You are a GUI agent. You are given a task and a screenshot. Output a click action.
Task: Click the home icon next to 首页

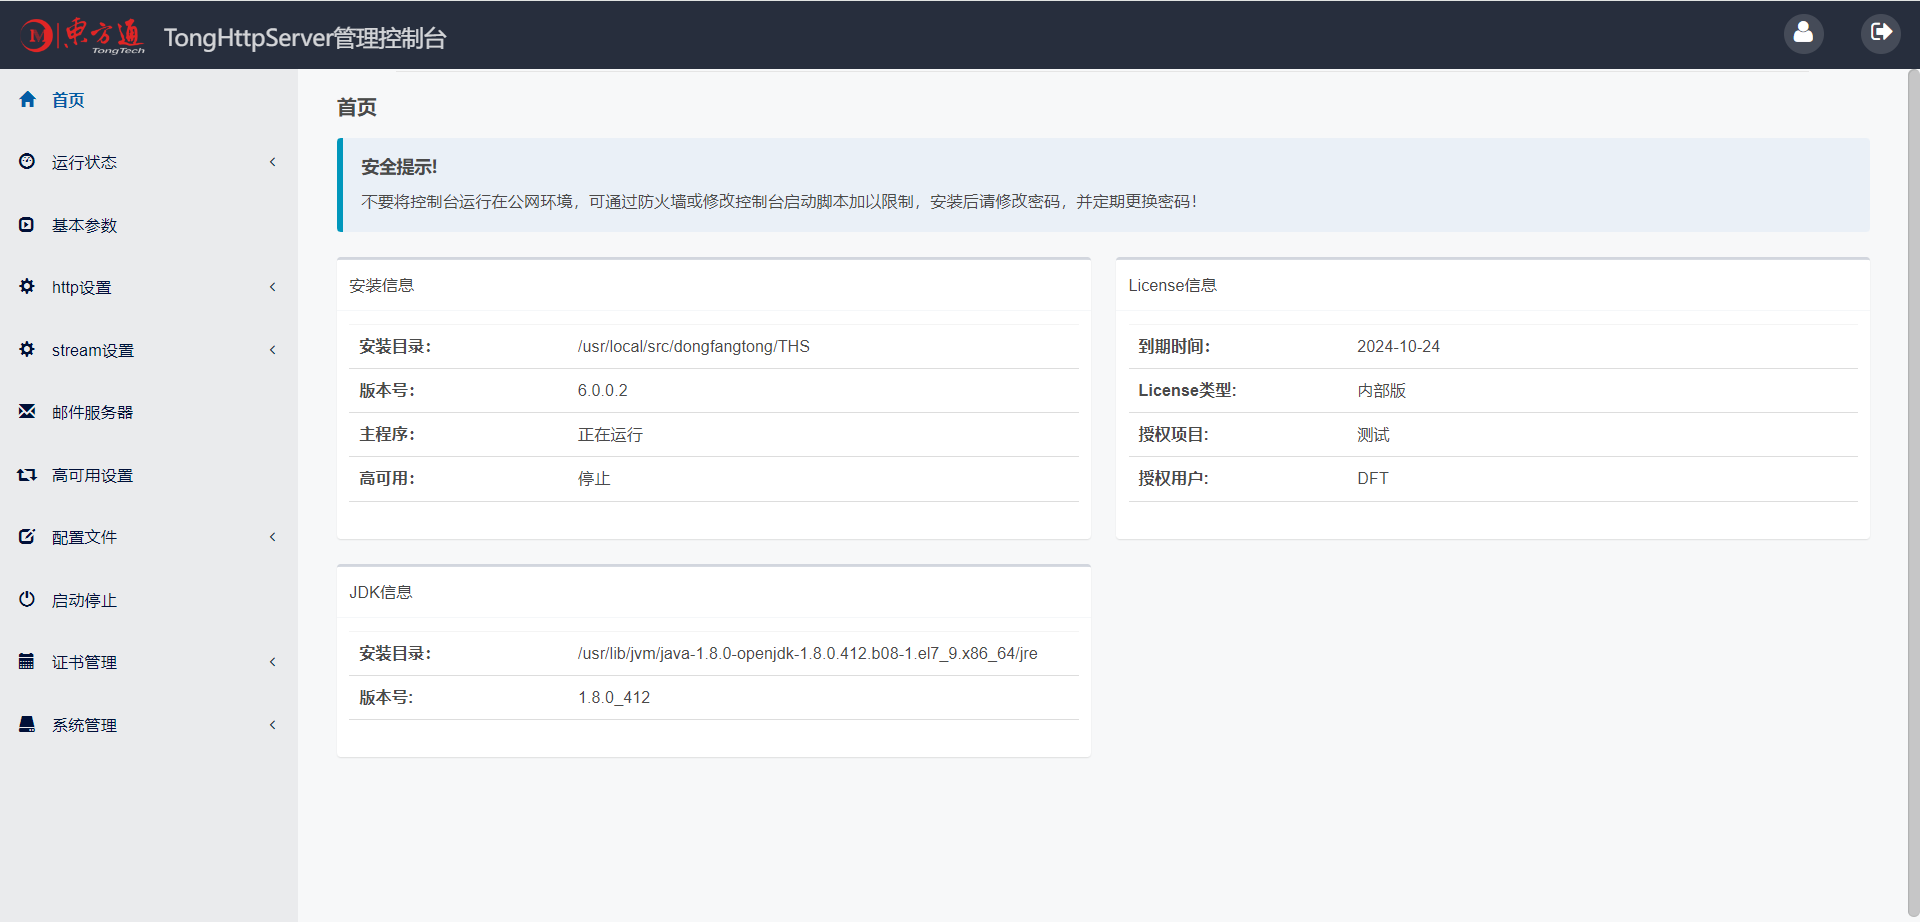coord(27,99)
